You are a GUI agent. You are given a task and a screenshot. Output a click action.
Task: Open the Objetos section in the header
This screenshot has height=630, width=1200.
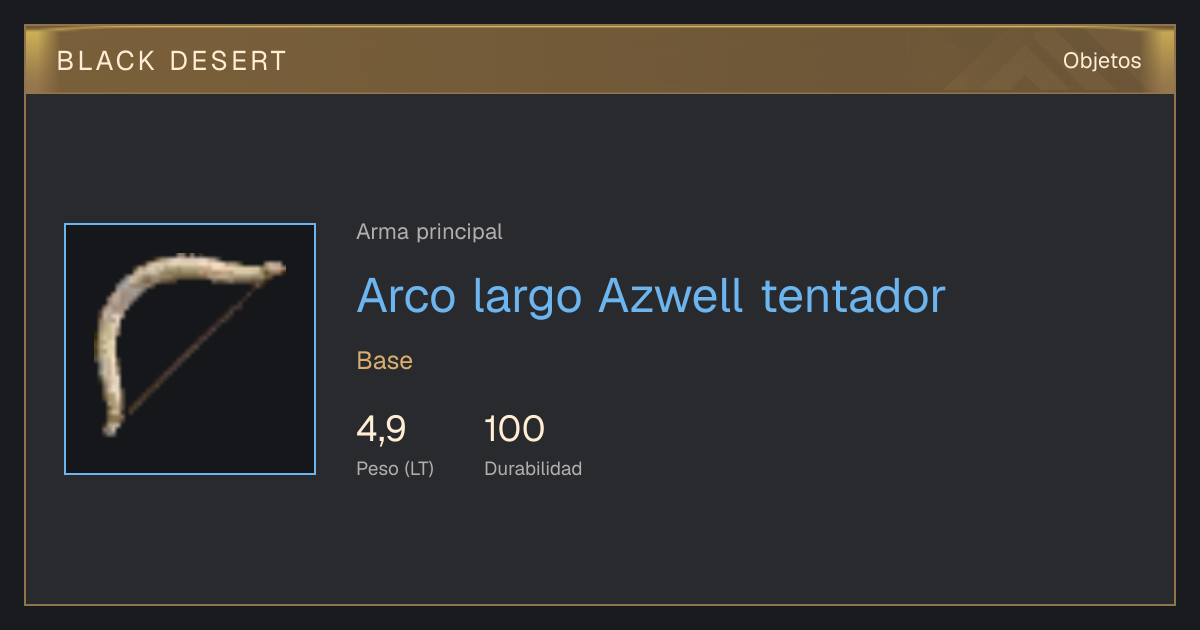(1102, 60)
